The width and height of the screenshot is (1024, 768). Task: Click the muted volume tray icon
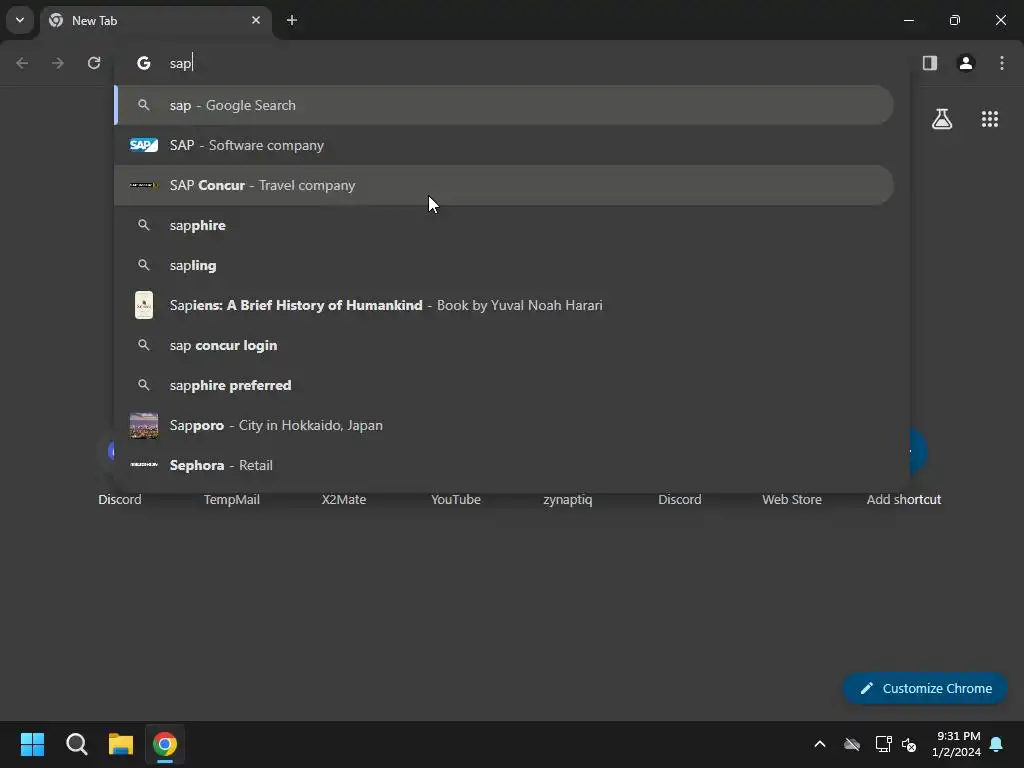tap(909, 744)
